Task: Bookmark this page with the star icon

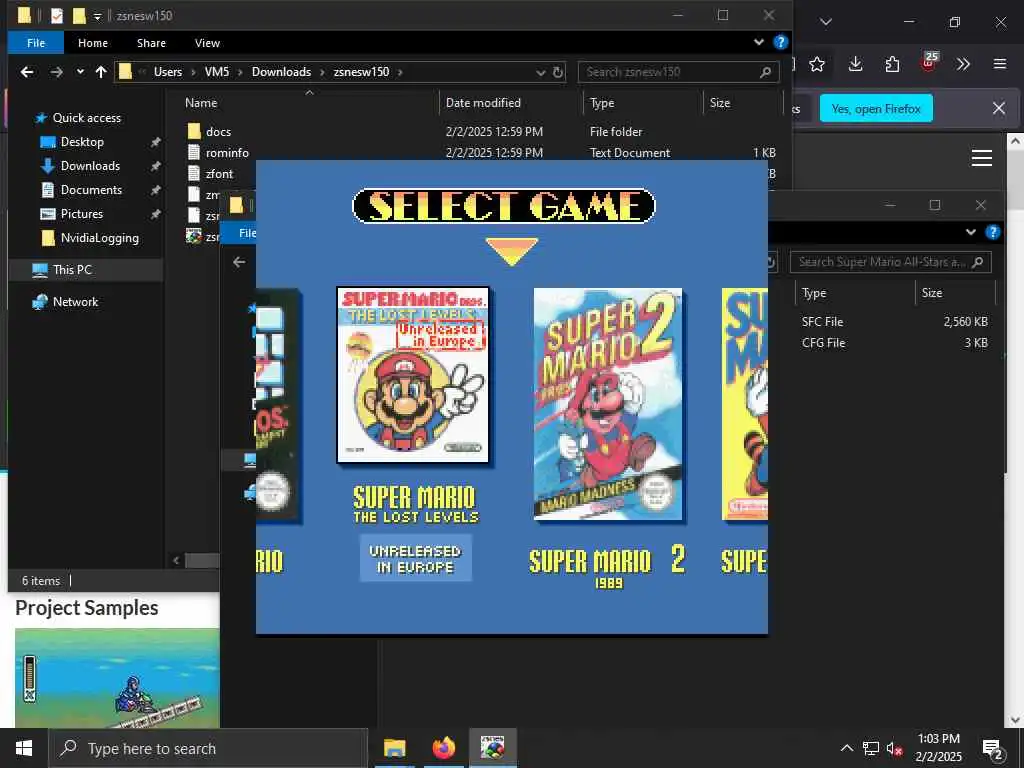Action: (x=816, y=64)
